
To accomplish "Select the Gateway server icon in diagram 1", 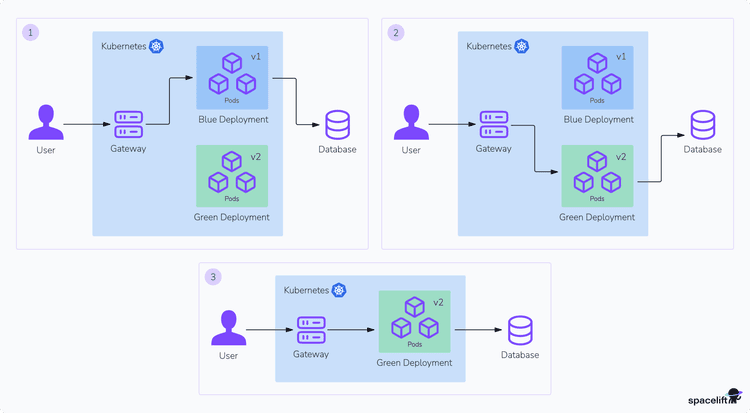I will [129, 124].
